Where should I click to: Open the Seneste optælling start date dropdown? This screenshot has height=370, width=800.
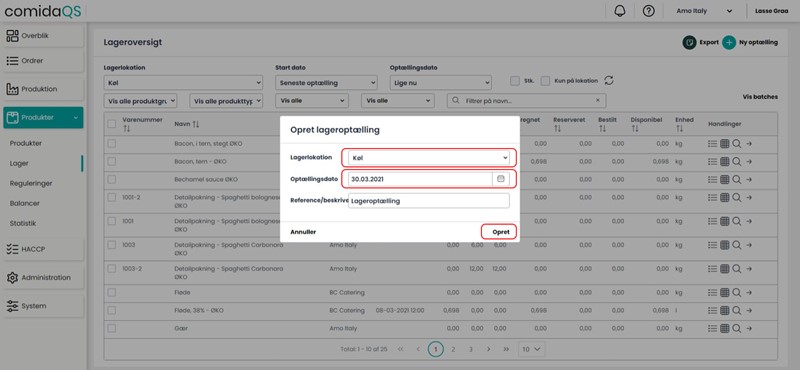[326, 83]
